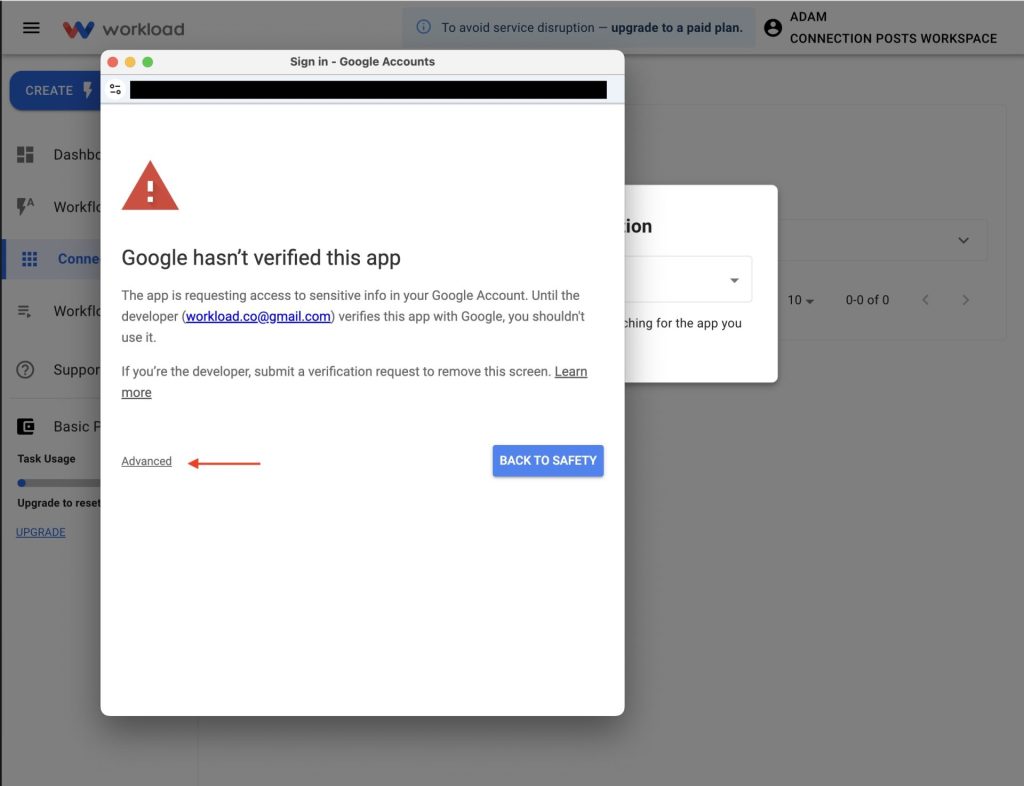Open the Adam account avatar icon

click(773, 28)
